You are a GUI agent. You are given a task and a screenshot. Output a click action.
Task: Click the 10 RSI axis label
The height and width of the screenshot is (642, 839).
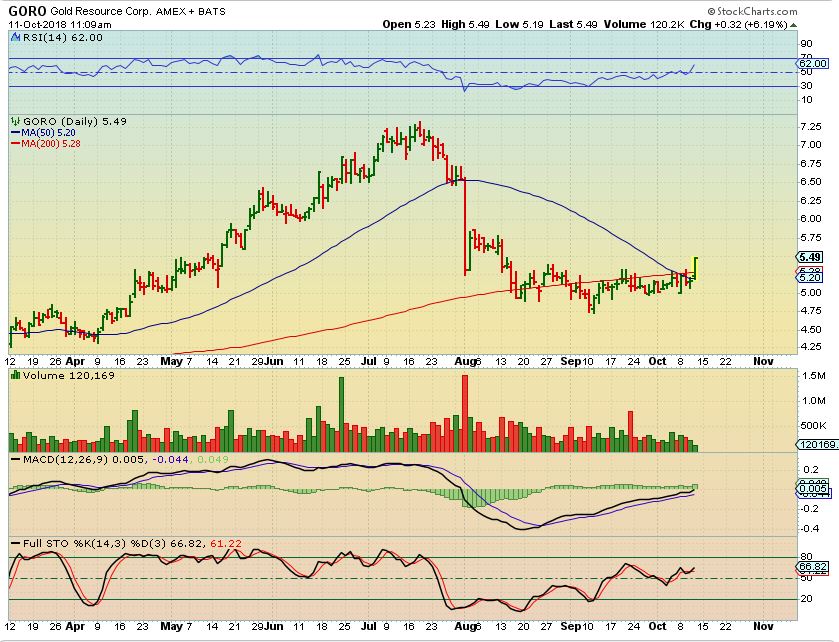click(x=806, y=100)
